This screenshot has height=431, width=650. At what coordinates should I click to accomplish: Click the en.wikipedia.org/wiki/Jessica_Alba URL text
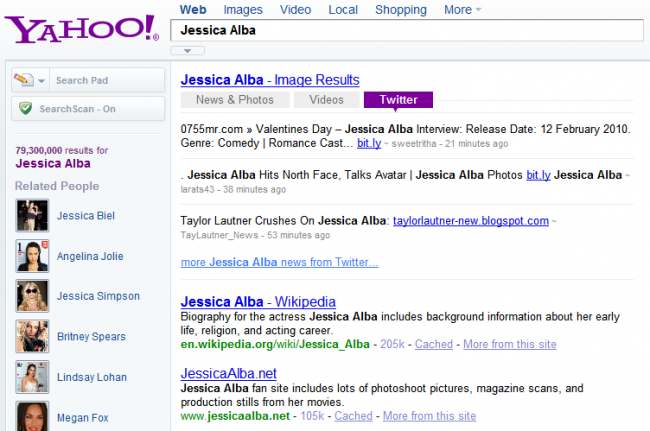coord(275,344)
